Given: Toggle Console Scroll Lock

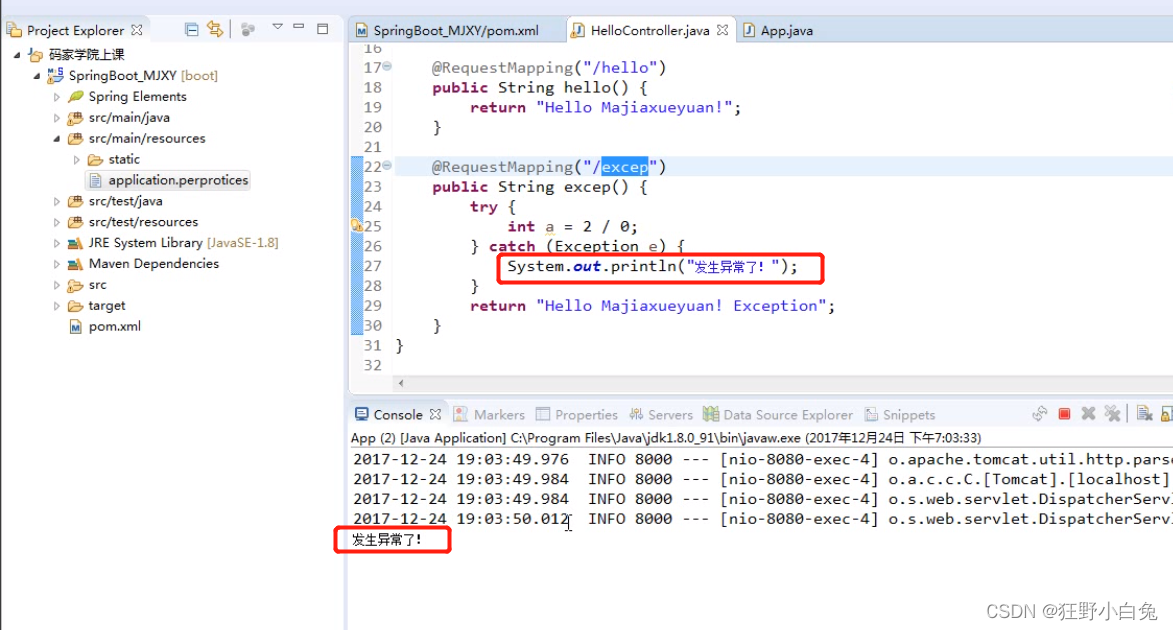Looking at the screenshot, I should 1166,414.
